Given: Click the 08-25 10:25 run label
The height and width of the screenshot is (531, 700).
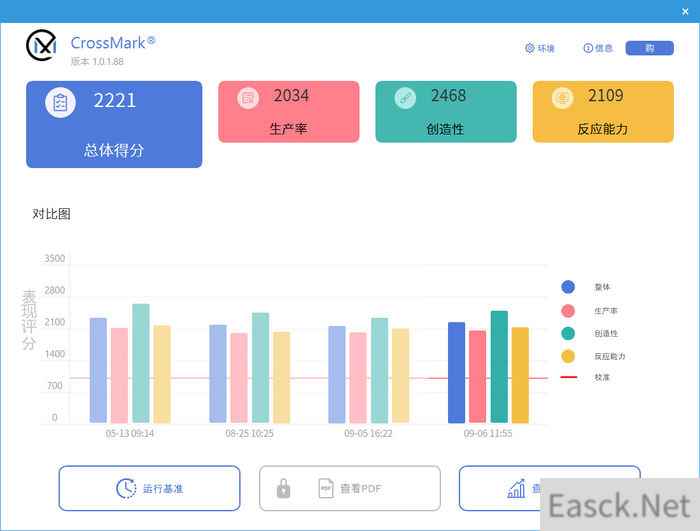Looking at the screenshot, I should pyautogui.click(x=249, y=433).
